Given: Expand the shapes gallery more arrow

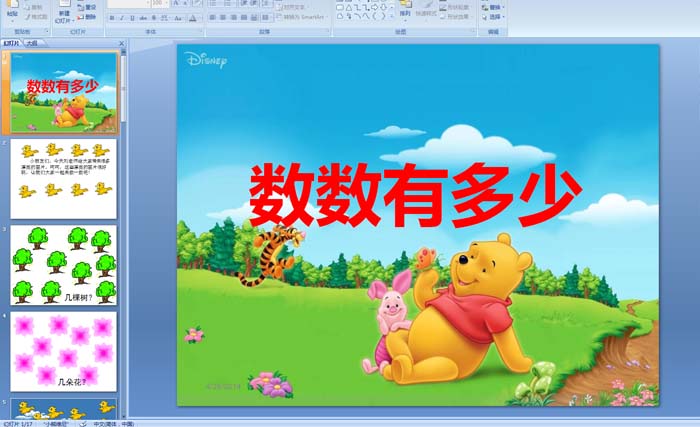Looking at the screenshot, I should coord(393,16).
